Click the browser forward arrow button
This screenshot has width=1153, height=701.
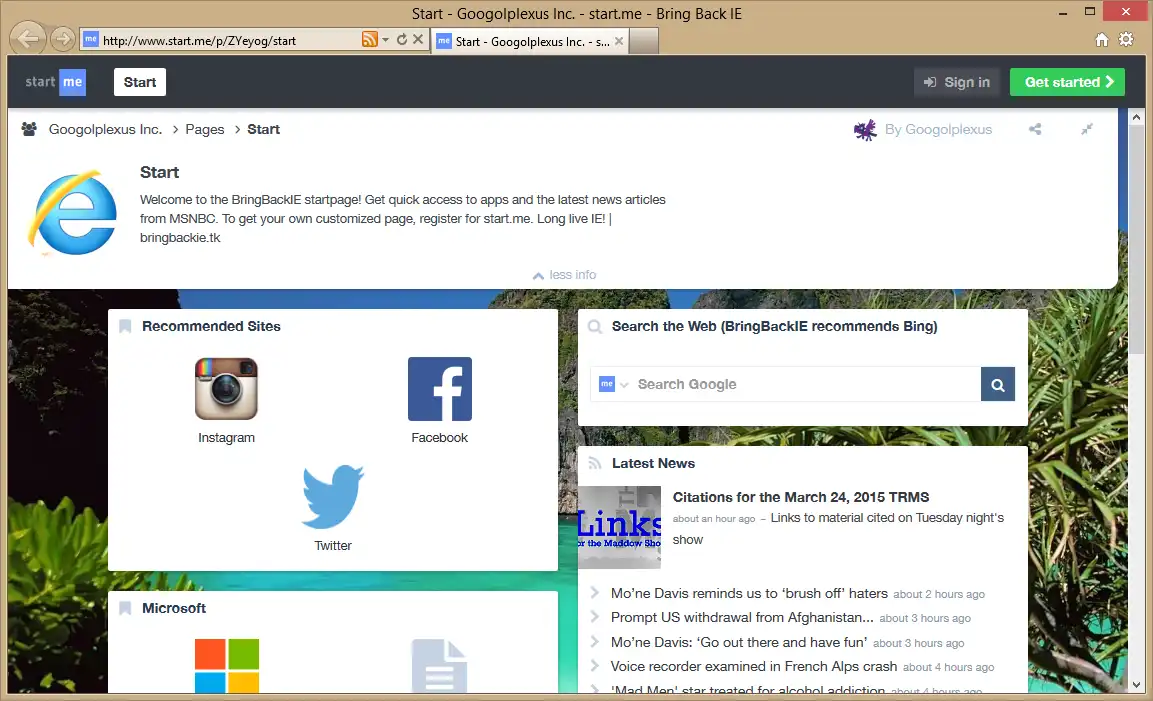63,38
